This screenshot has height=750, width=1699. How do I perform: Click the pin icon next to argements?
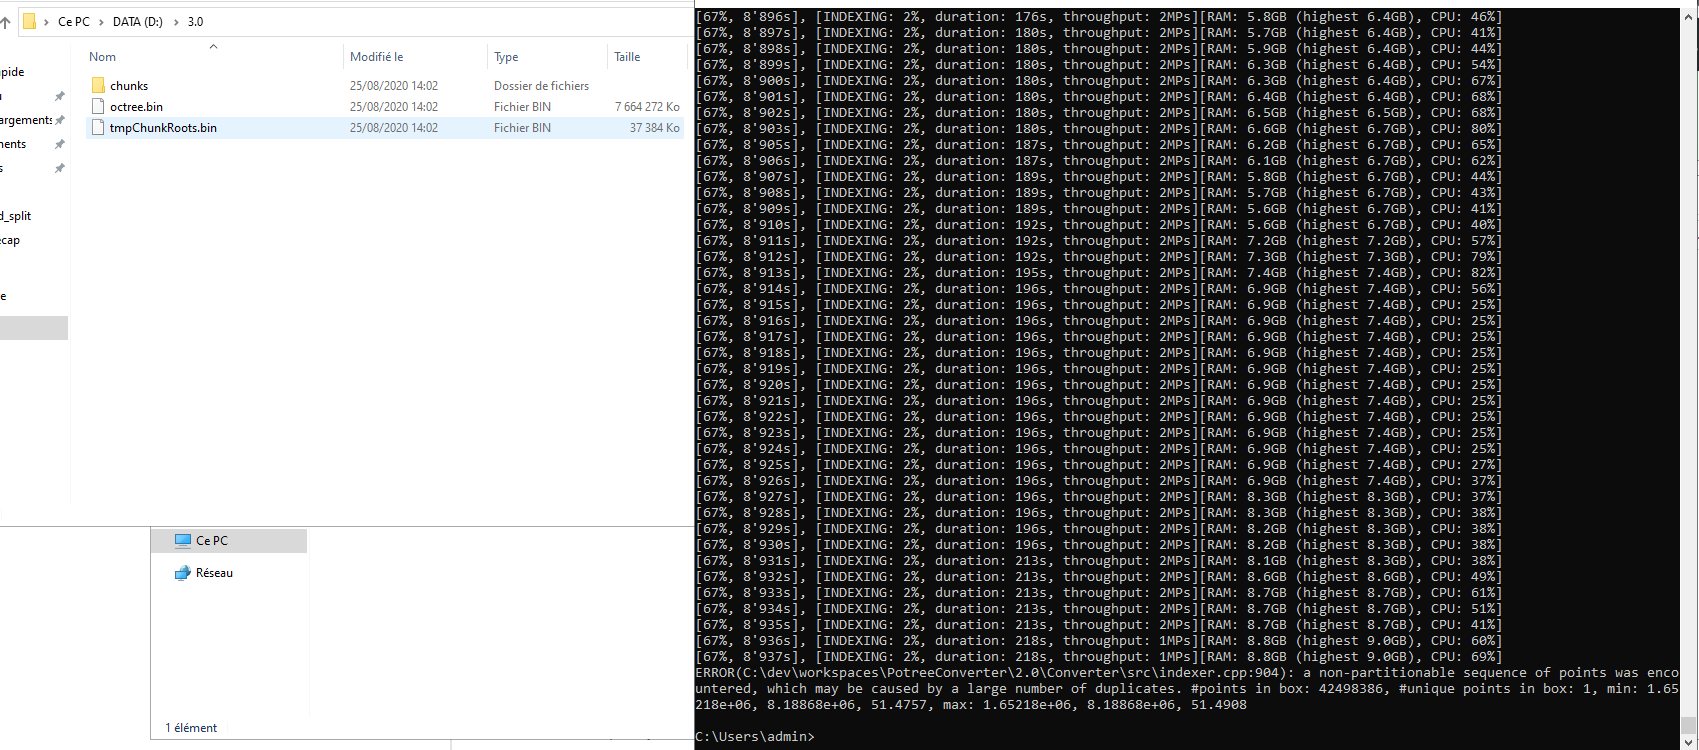tap(60, 120)
